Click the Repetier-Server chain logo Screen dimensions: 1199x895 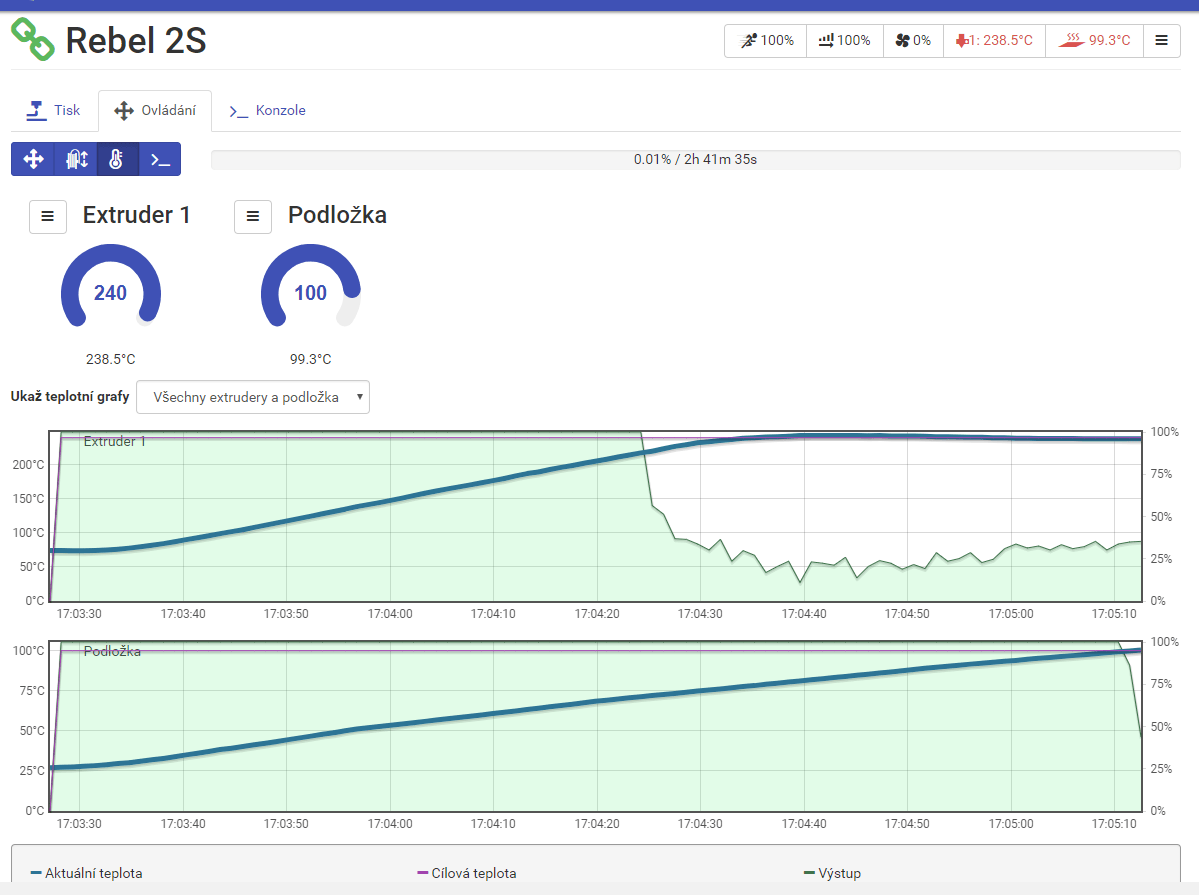click(x=32, y=39)
